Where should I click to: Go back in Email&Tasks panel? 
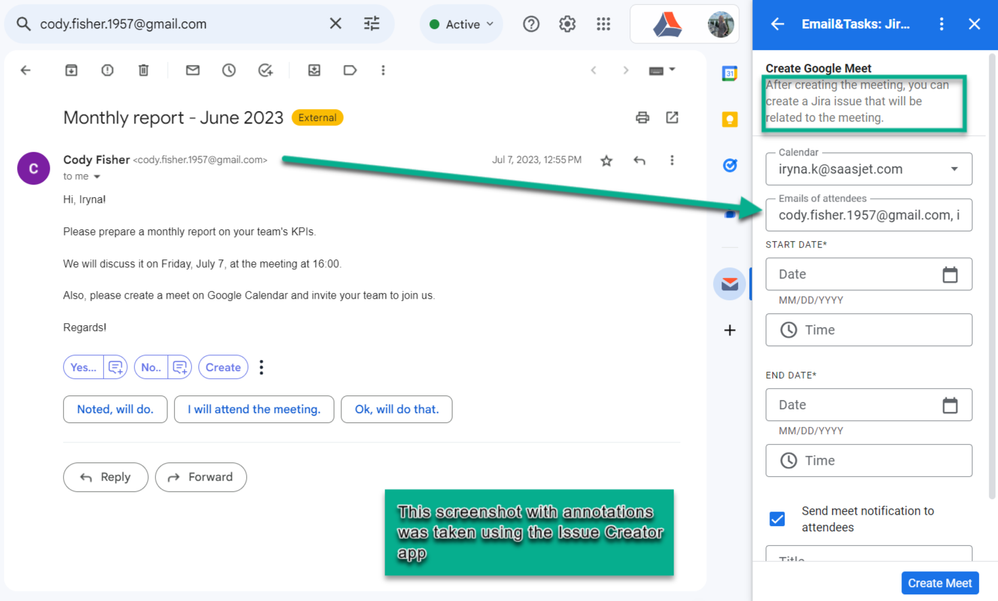tap(778, 24)
